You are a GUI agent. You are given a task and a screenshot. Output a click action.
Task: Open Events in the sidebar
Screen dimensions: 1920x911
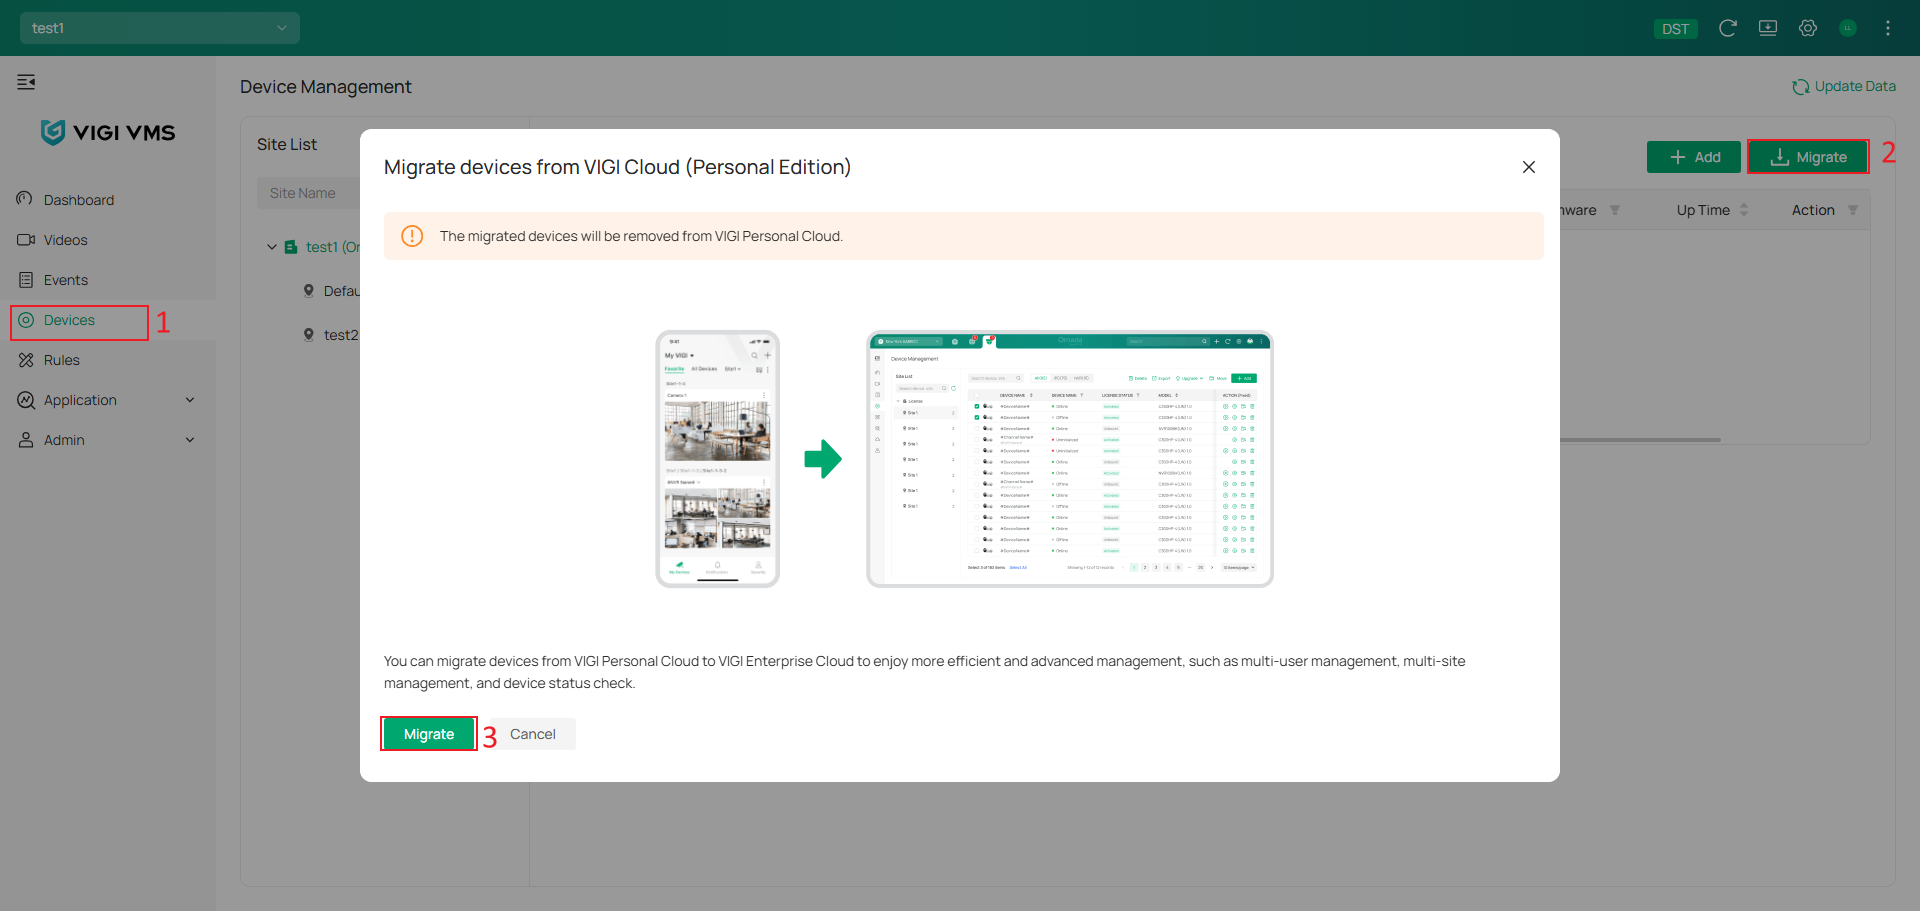tap(108, 280)
